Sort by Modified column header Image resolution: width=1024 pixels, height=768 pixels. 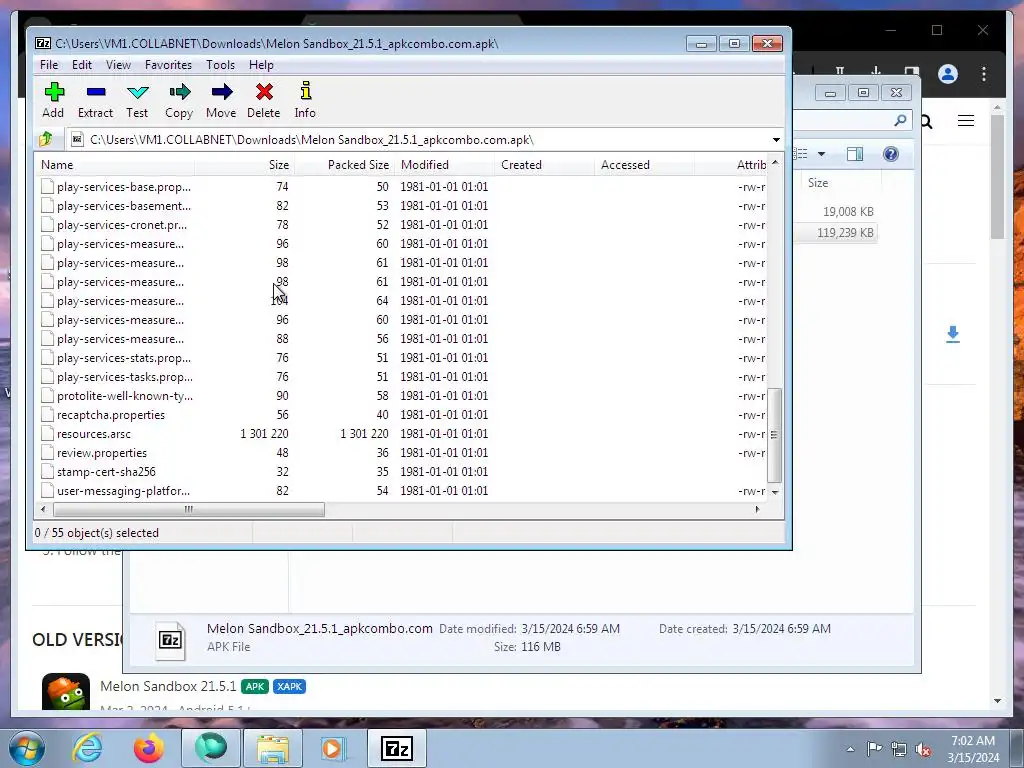444,165
